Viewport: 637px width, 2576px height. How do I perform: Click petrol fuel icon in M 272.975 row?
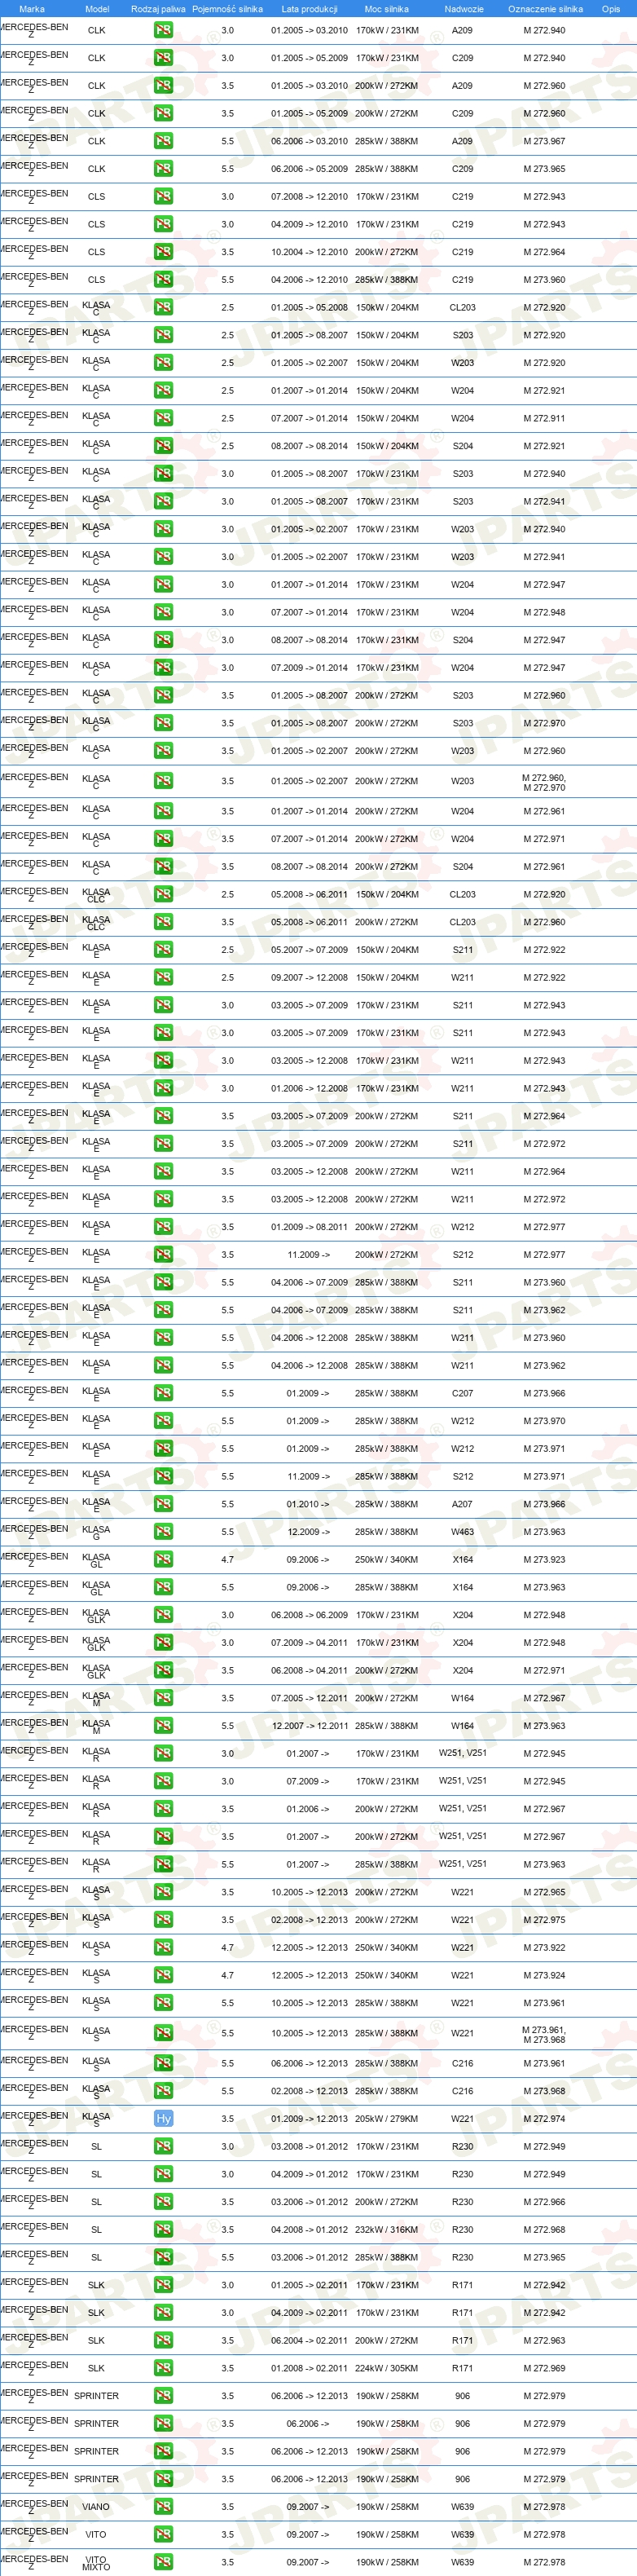pyautogui.click(x=163, y=1920)
